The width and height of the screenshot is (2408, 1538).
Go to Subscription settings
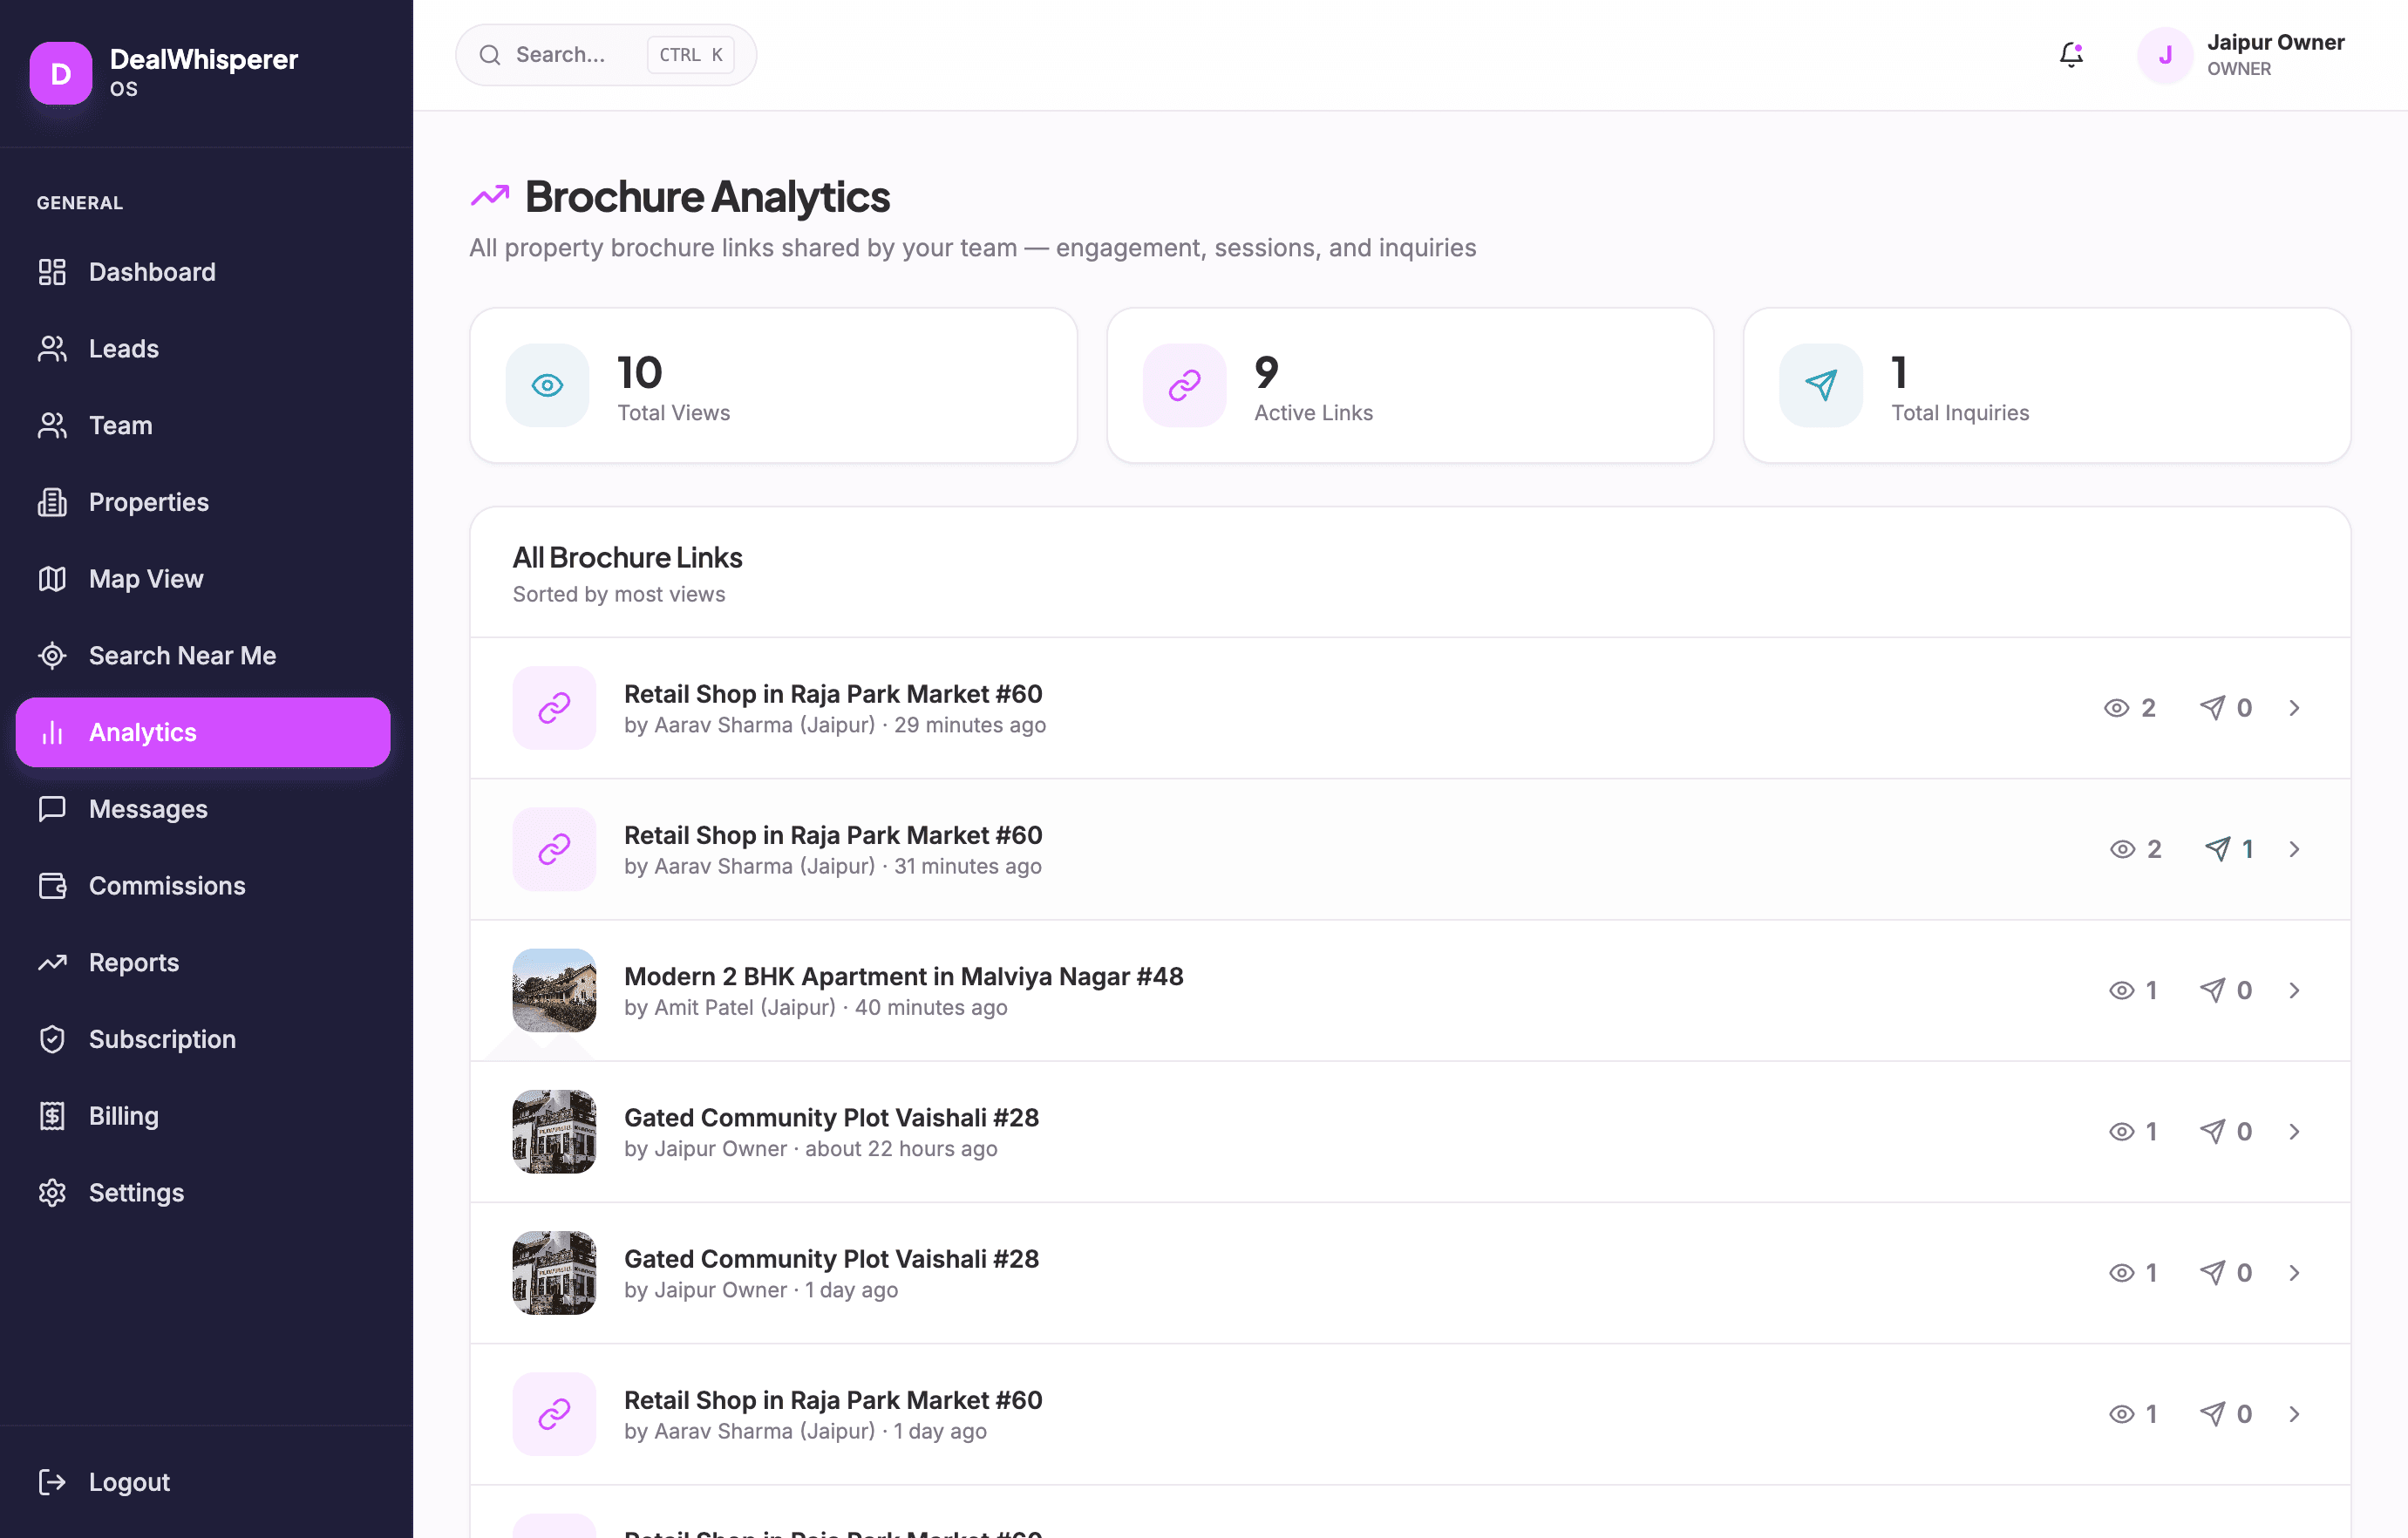(203, 1040)
